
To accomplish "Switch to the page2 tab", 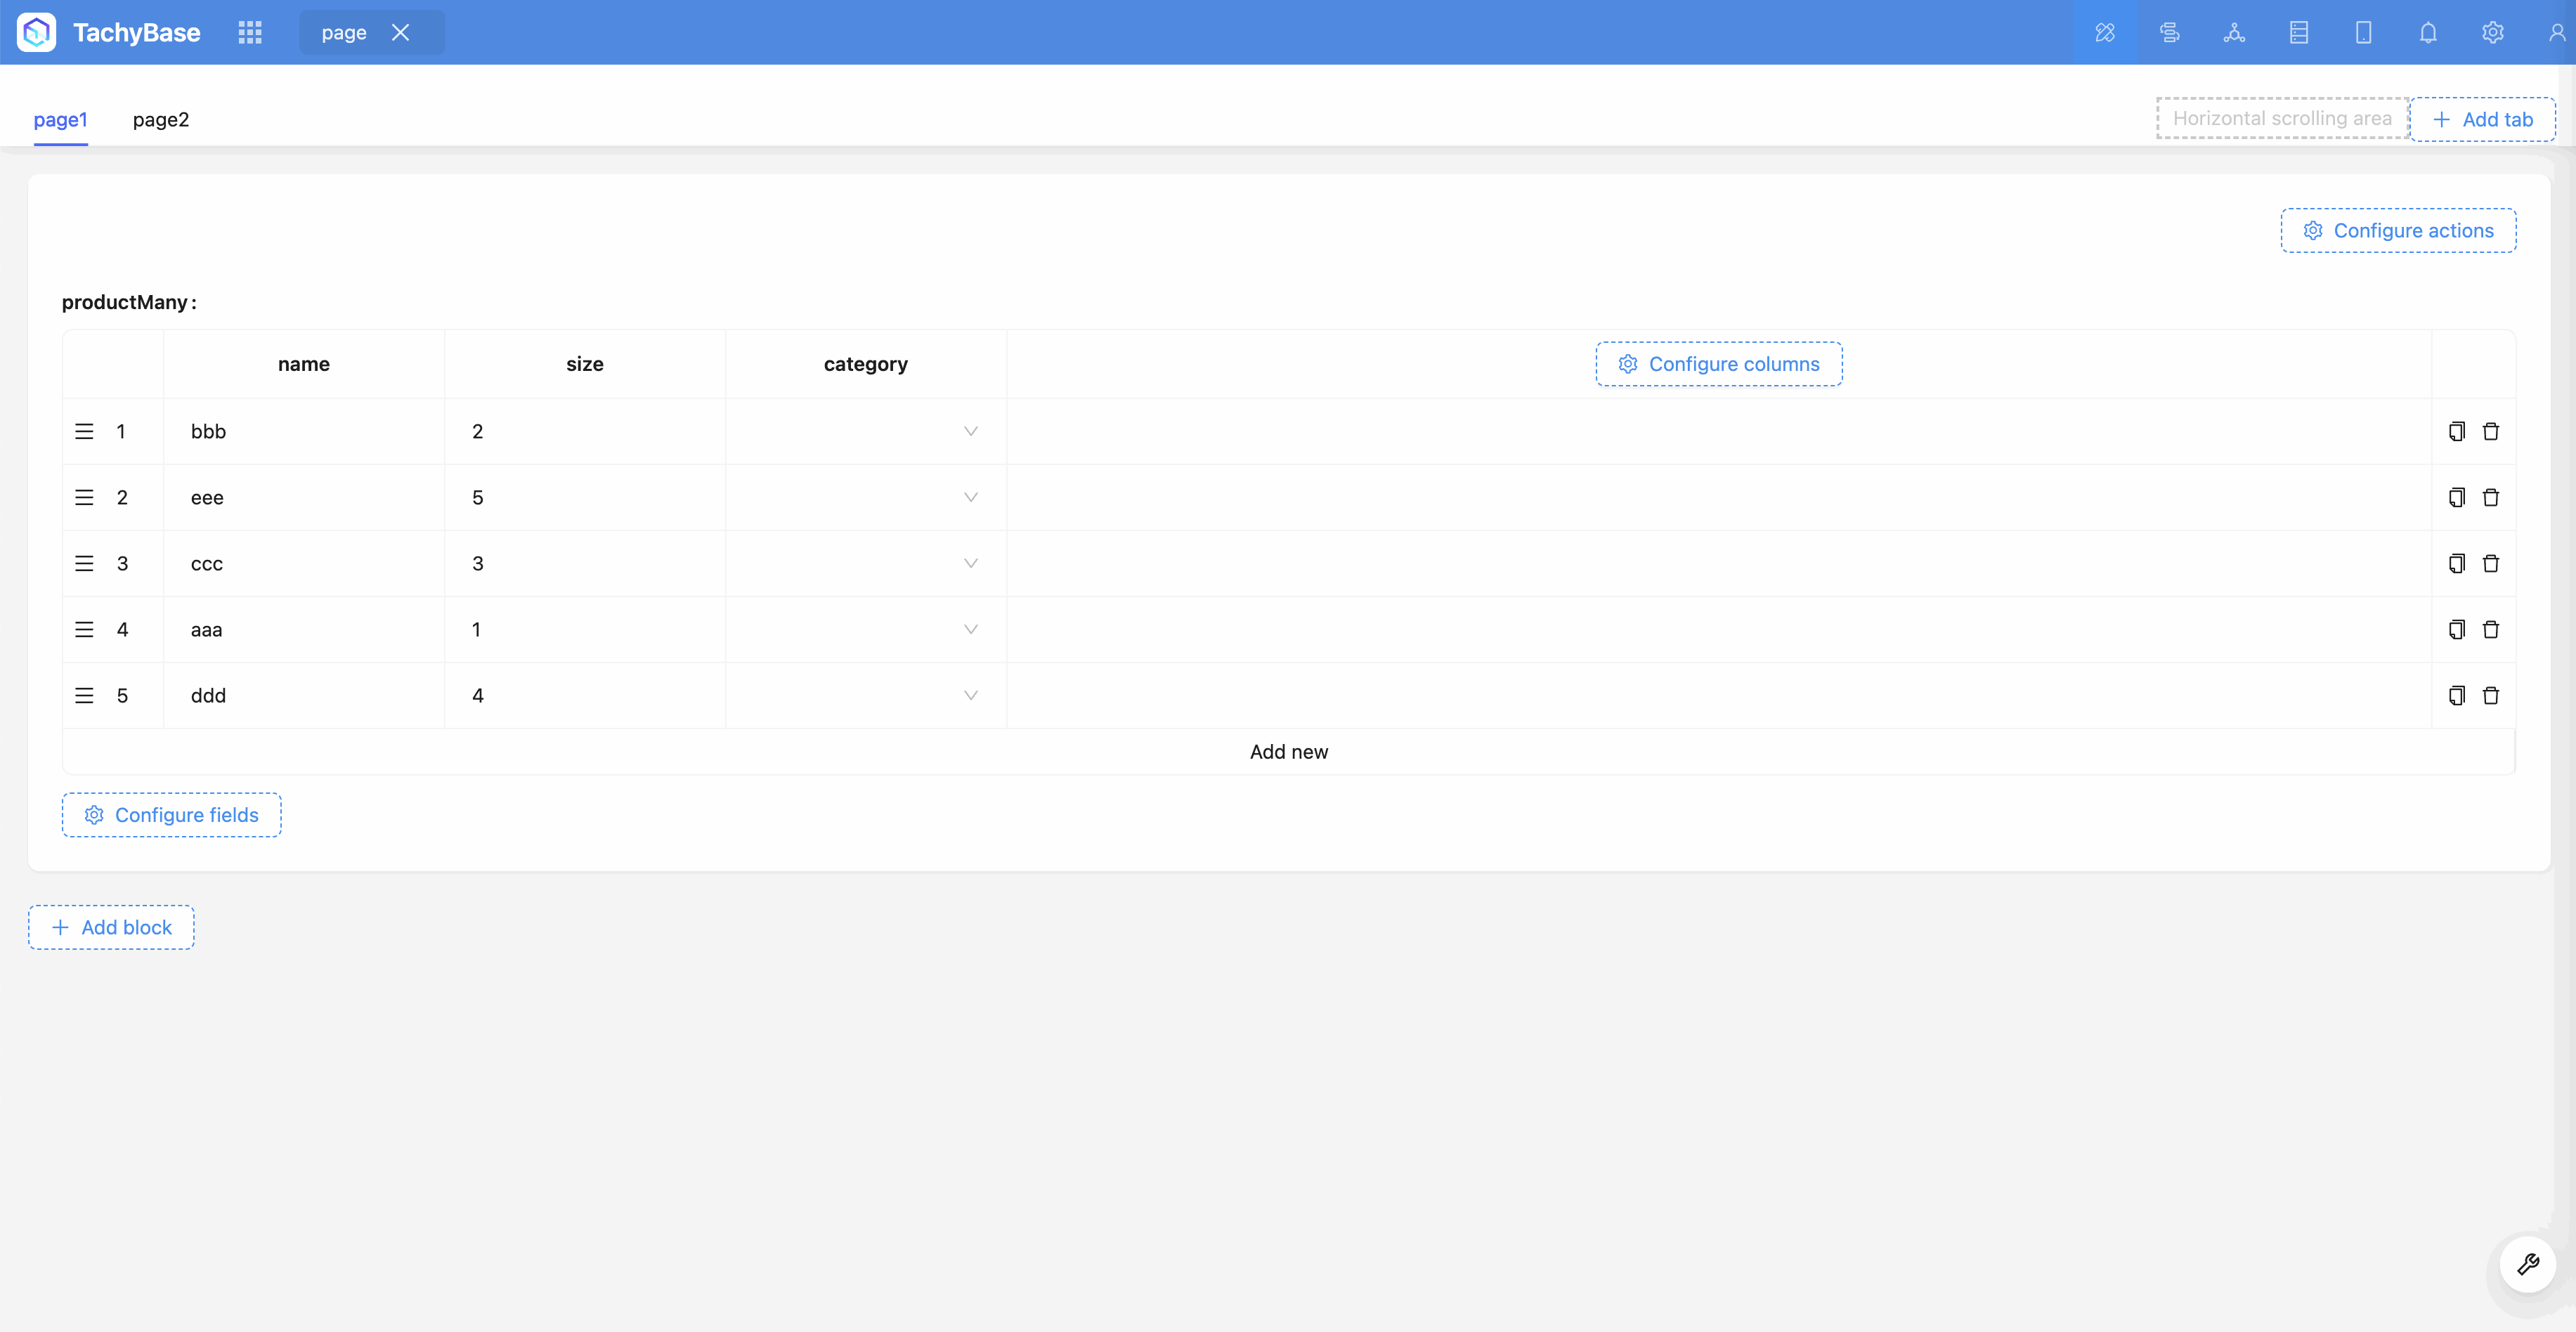I will (x=161, y=119).
